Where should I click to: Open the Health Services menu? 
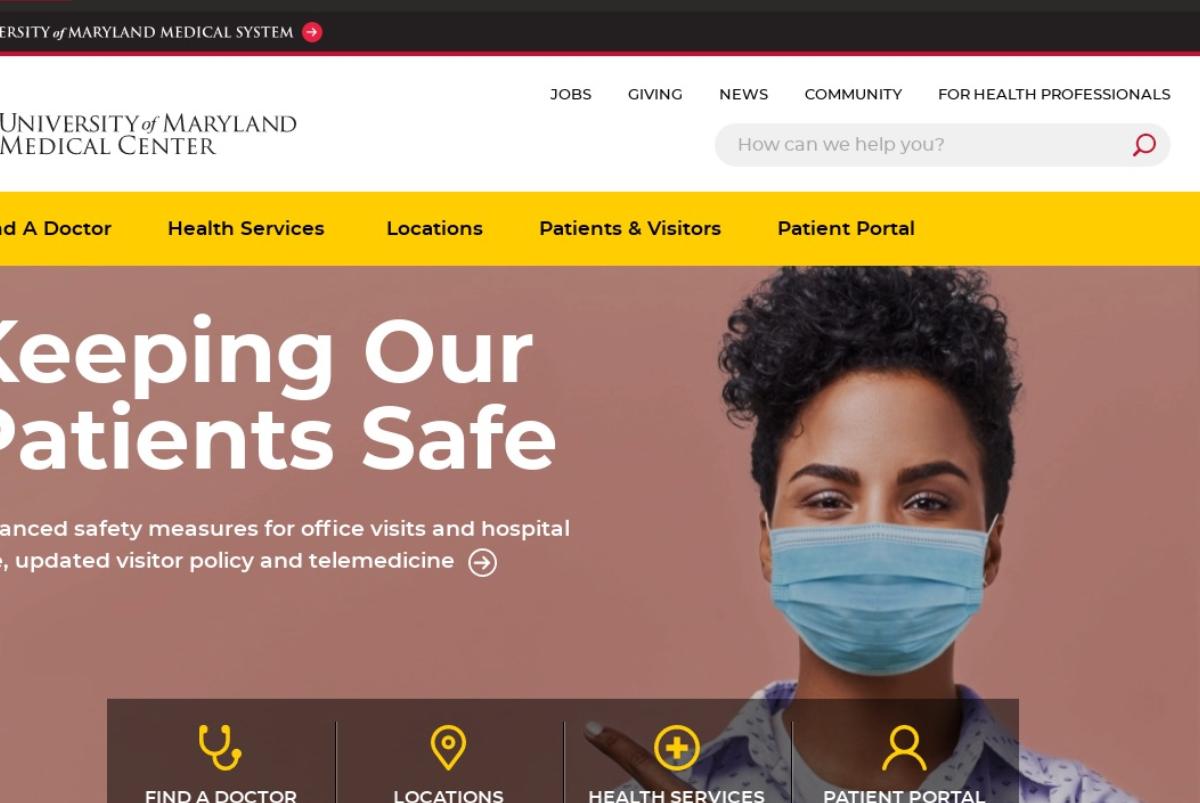(x=246, y=229)
